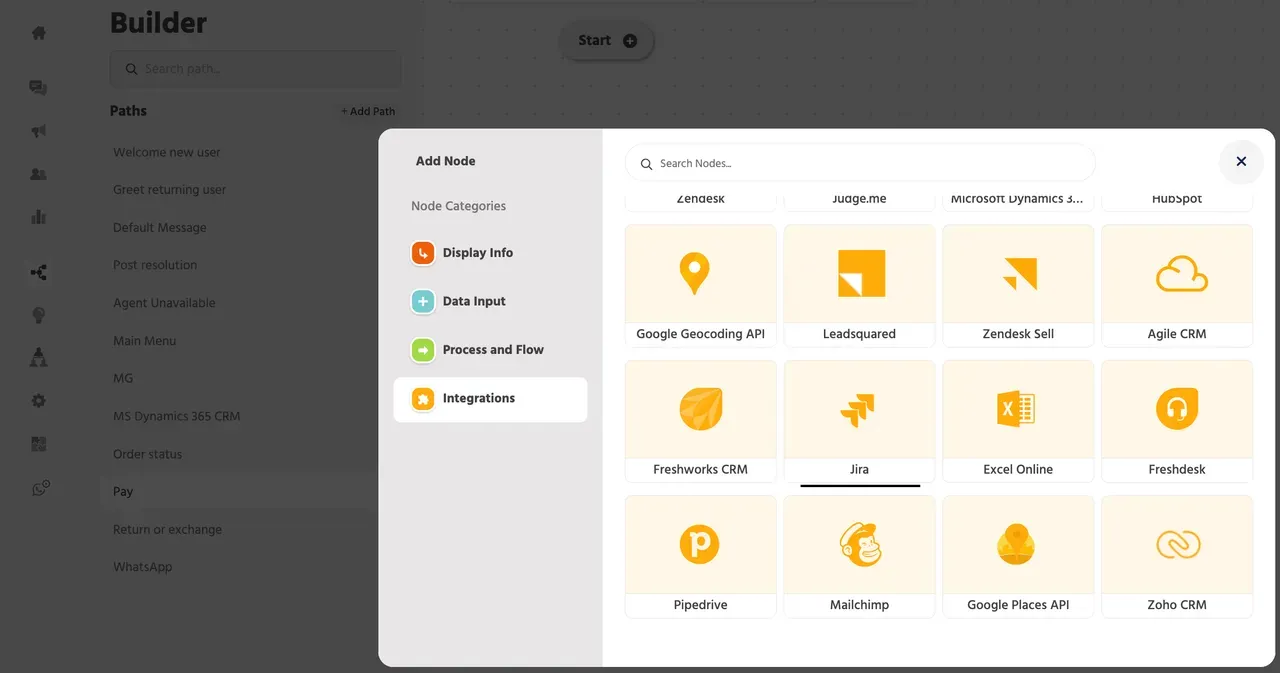1280x673 pixels.
Task: Open the chat conversations sidebar icon
Action: coord(38,88)
